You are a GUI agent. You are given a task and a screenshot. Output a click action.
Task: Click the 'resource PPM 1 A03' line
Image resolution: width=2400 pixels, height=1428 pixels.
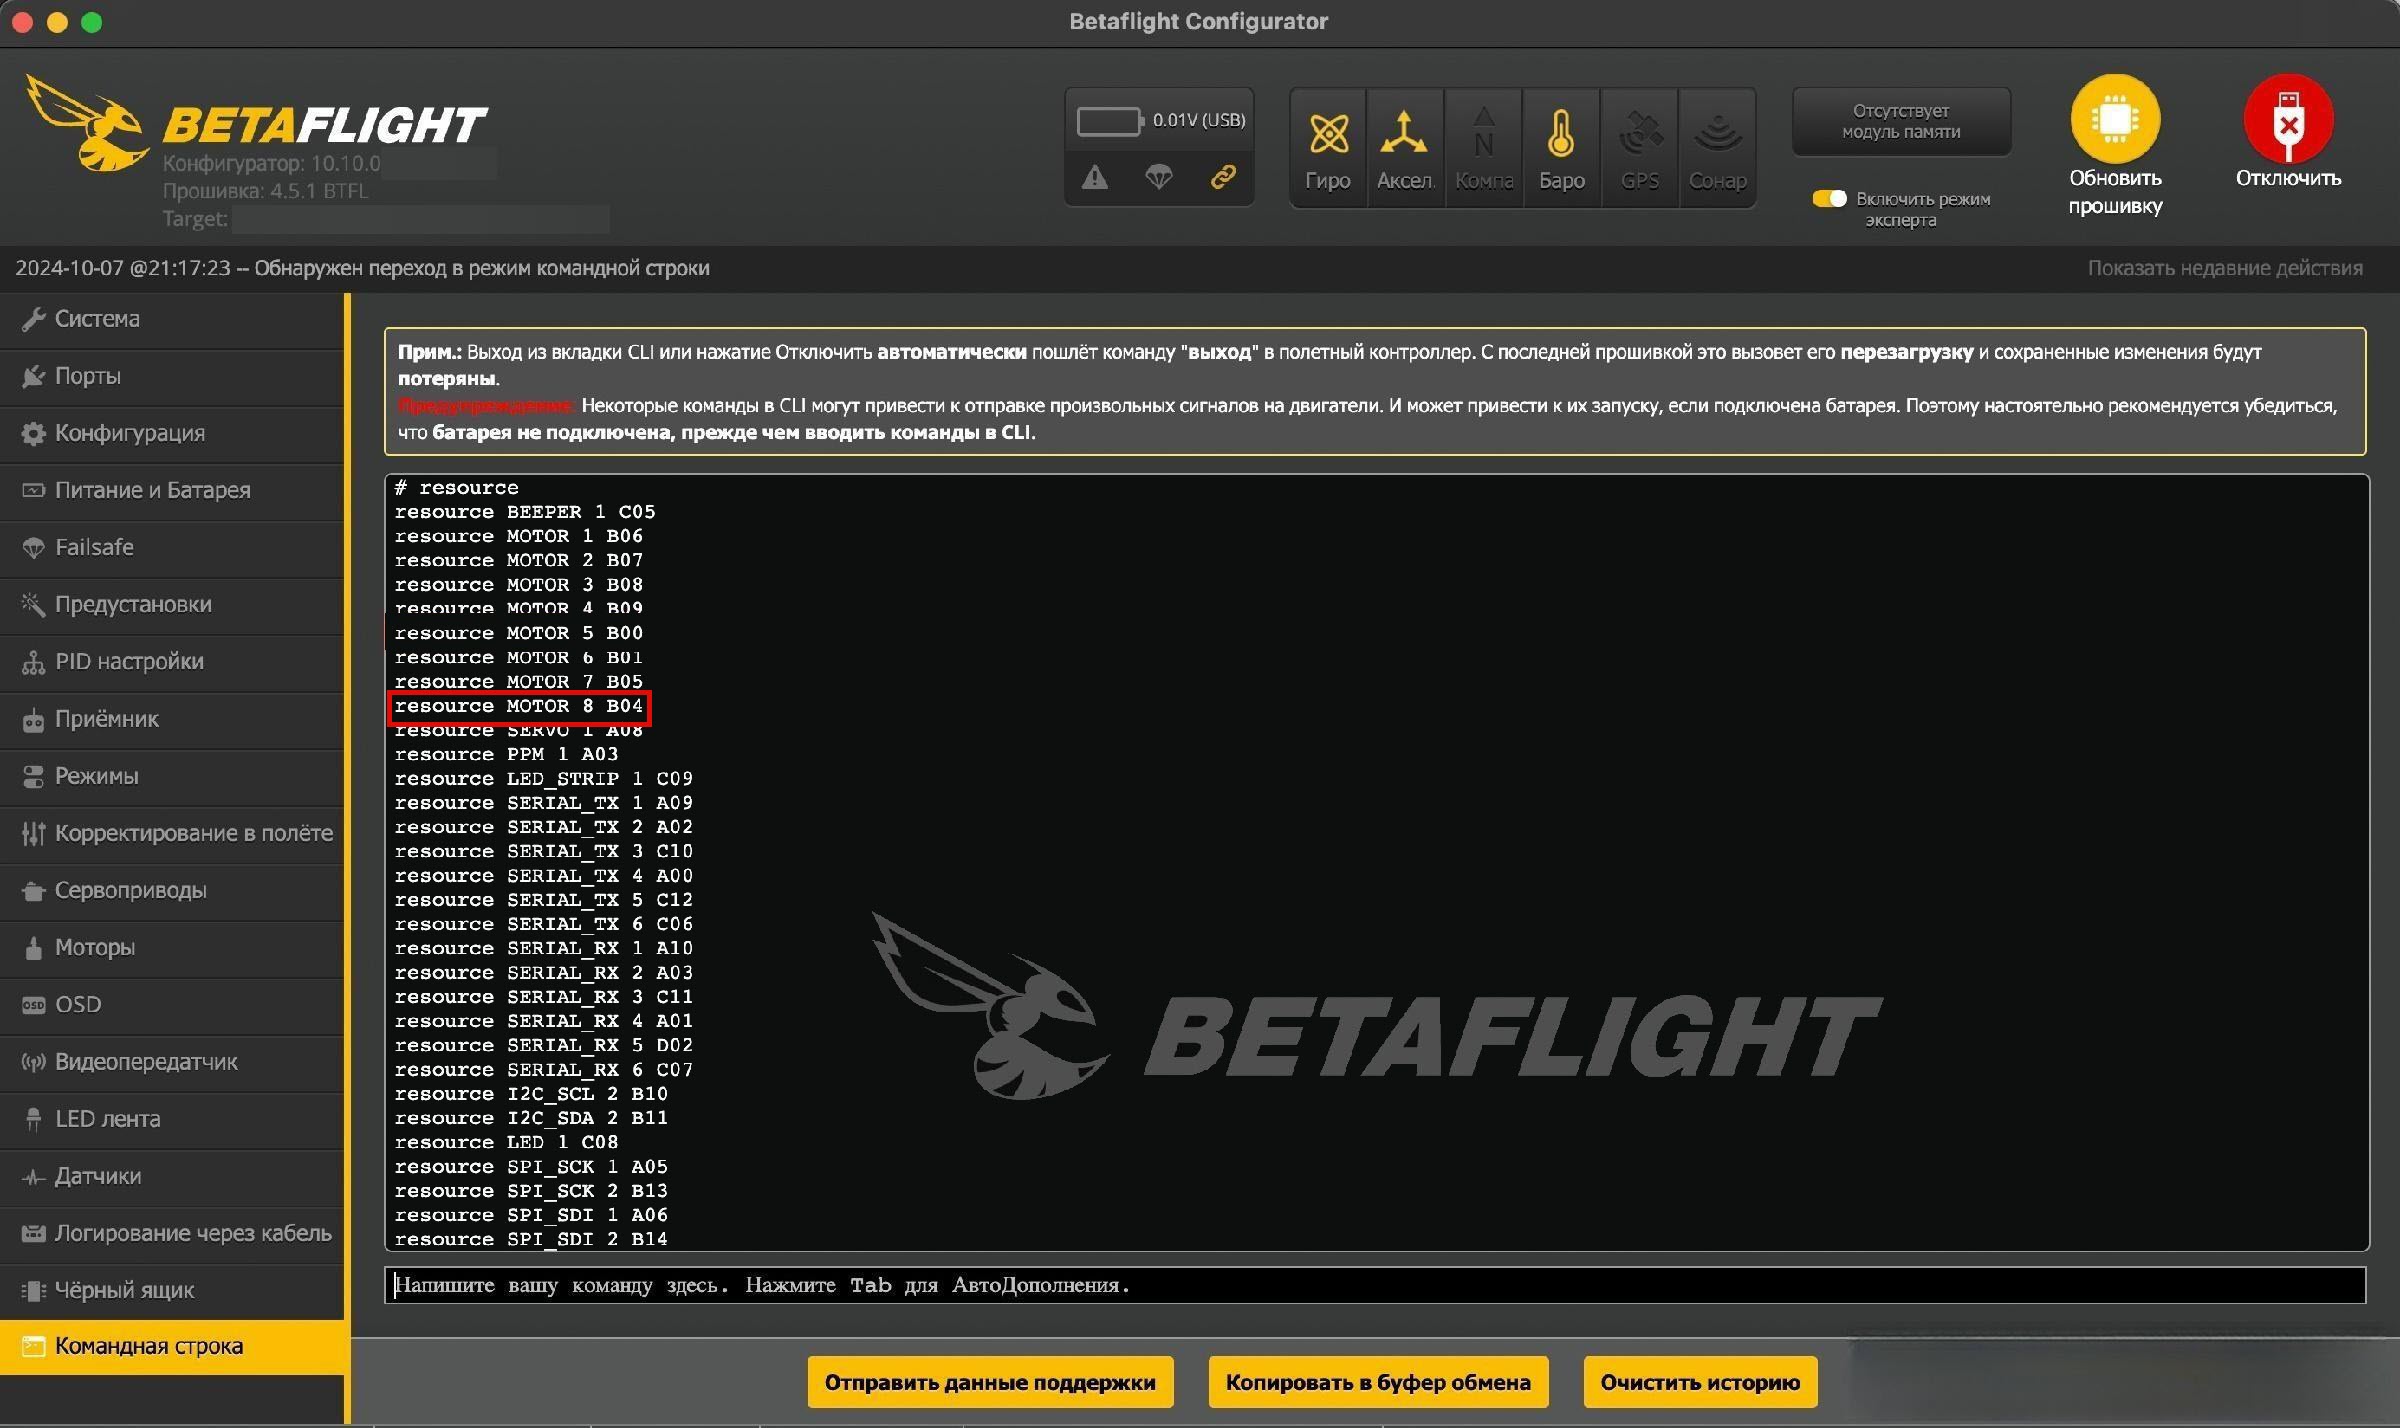[506, 754]
